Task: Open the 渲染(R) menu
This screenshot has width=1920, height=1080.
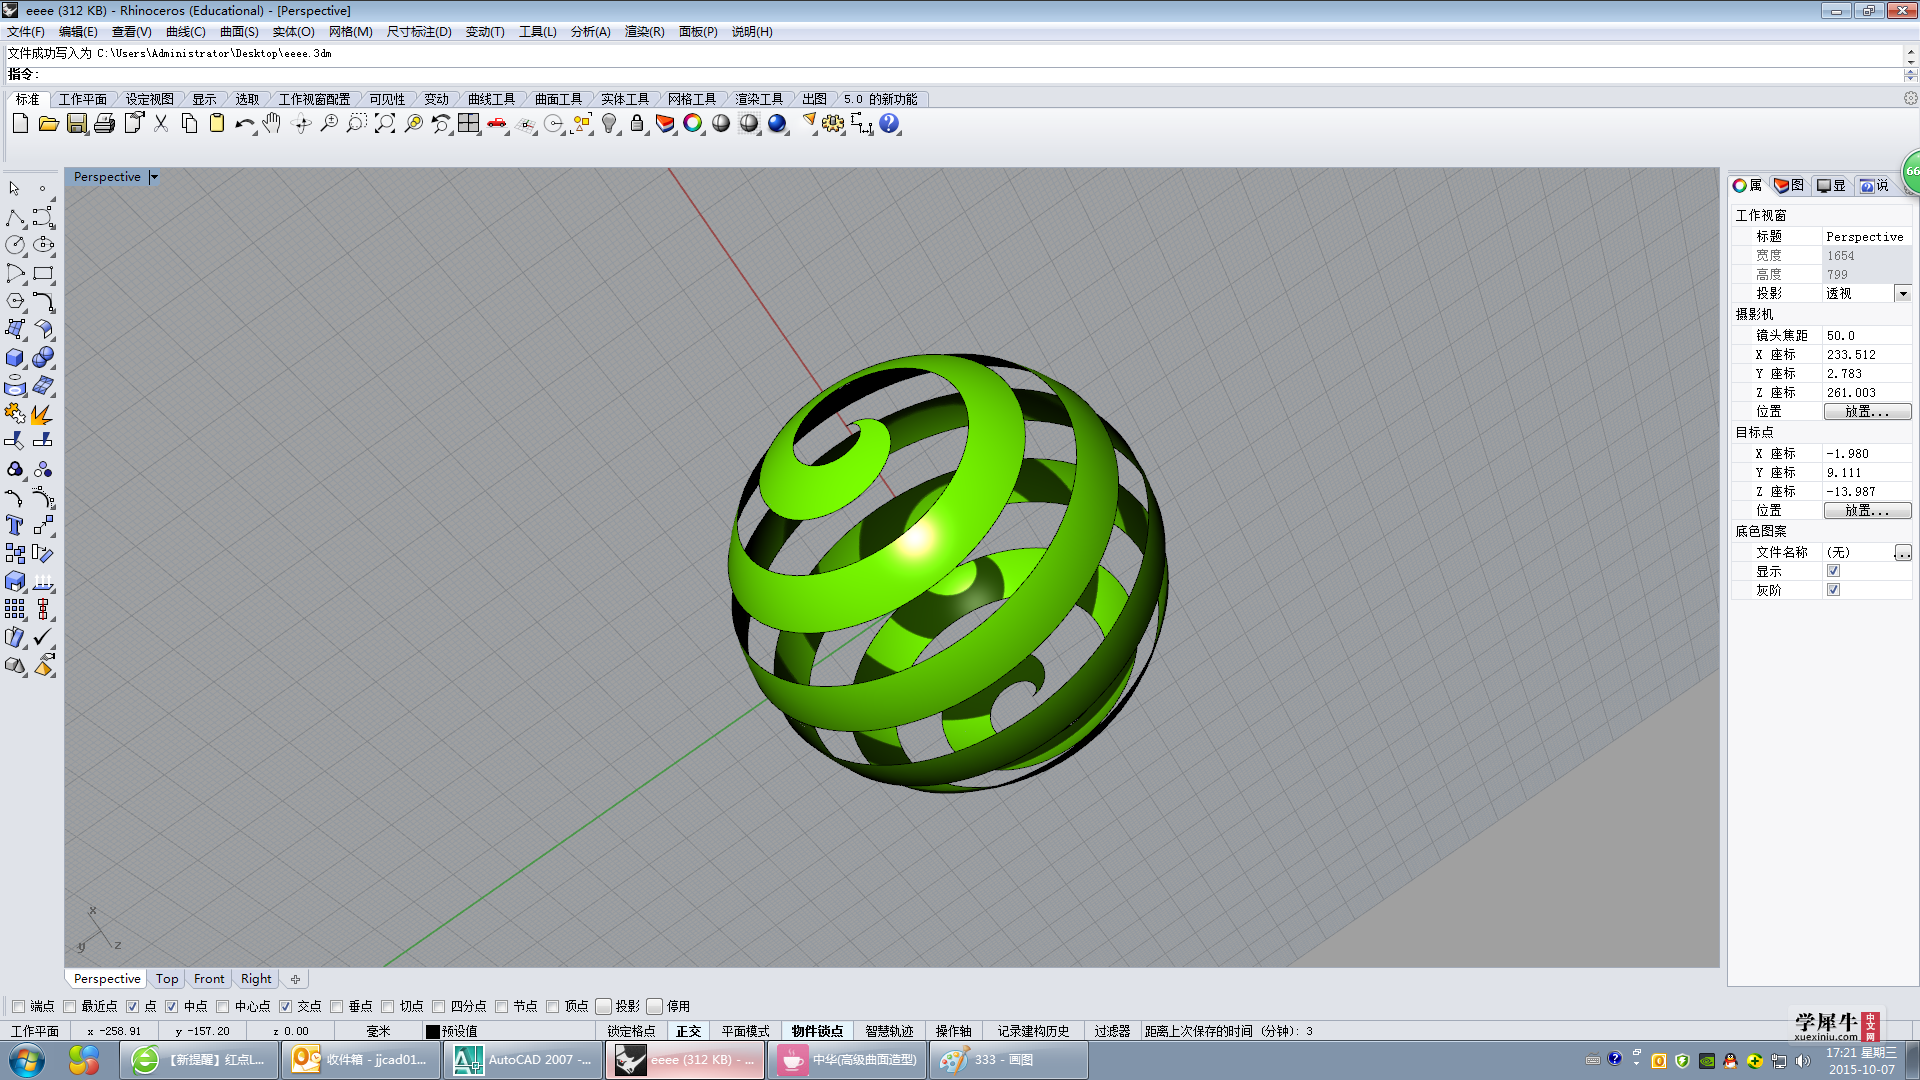Action: (645, 32)
